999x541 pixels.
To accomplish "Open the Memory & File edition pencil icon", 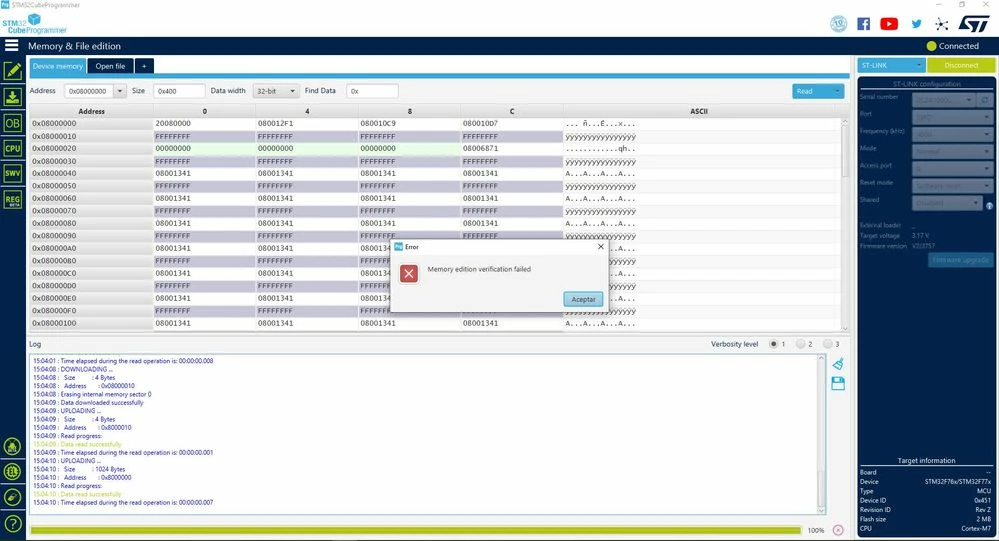I will tap(13, 71).
